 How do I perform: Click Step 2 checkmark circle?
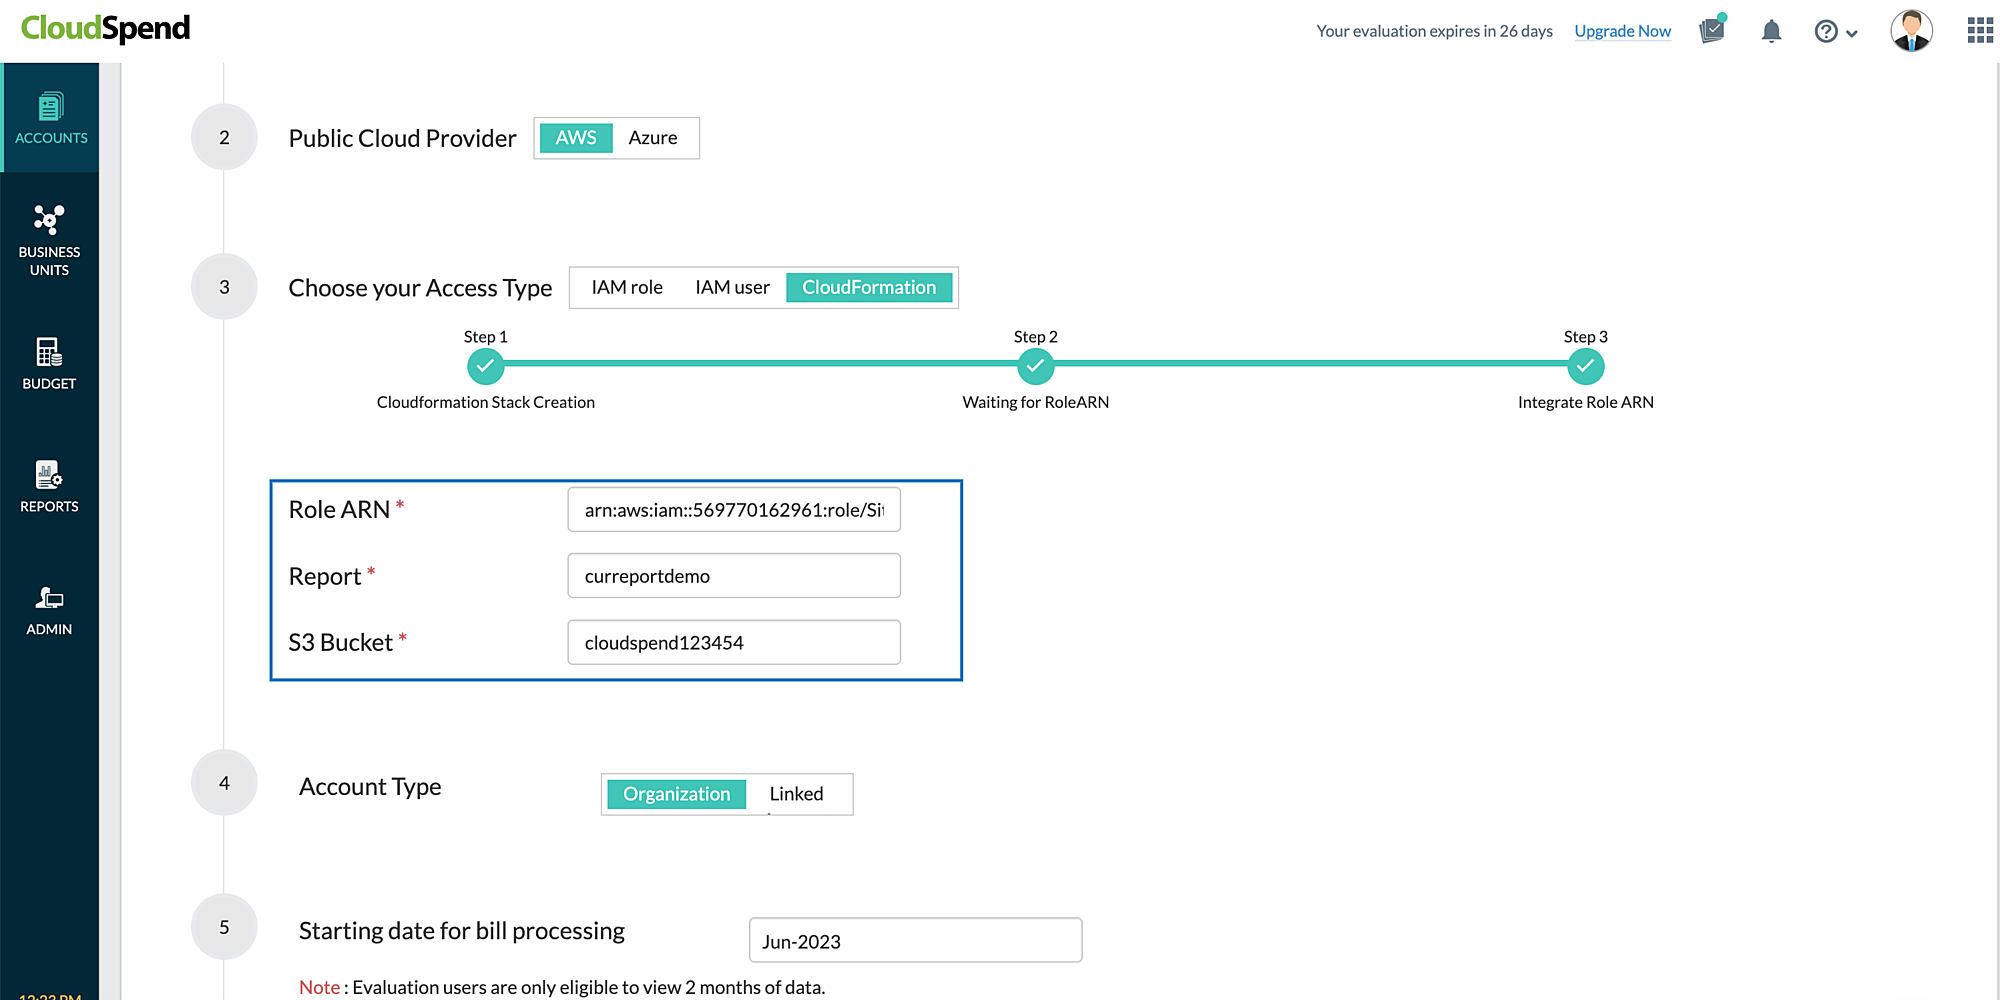click(x=1036, y=367)
